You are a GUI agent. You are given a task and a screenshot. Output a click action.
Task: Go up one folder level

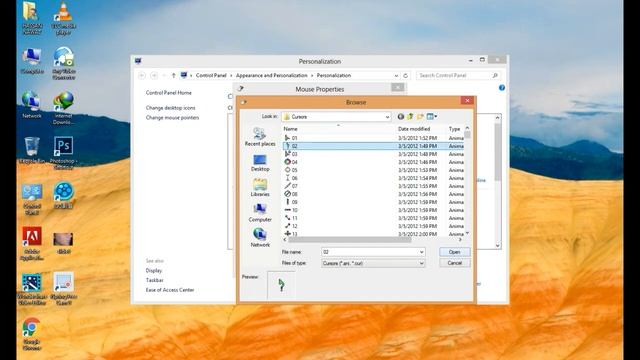pyautogui.click(x=410, y=117)
